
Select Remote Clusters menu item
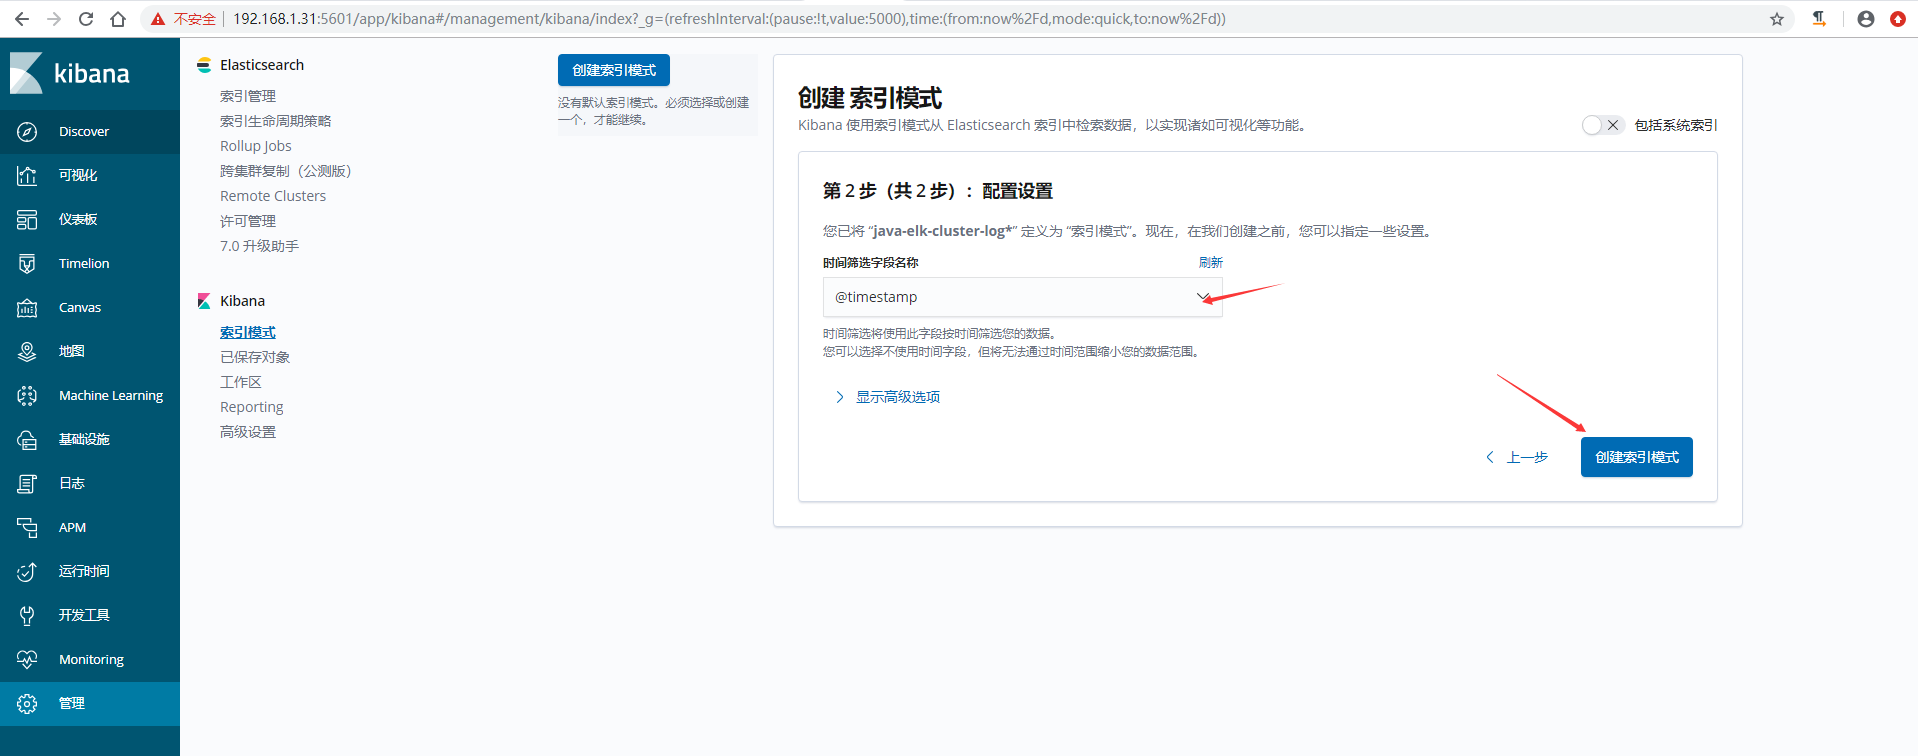point(273,196)
